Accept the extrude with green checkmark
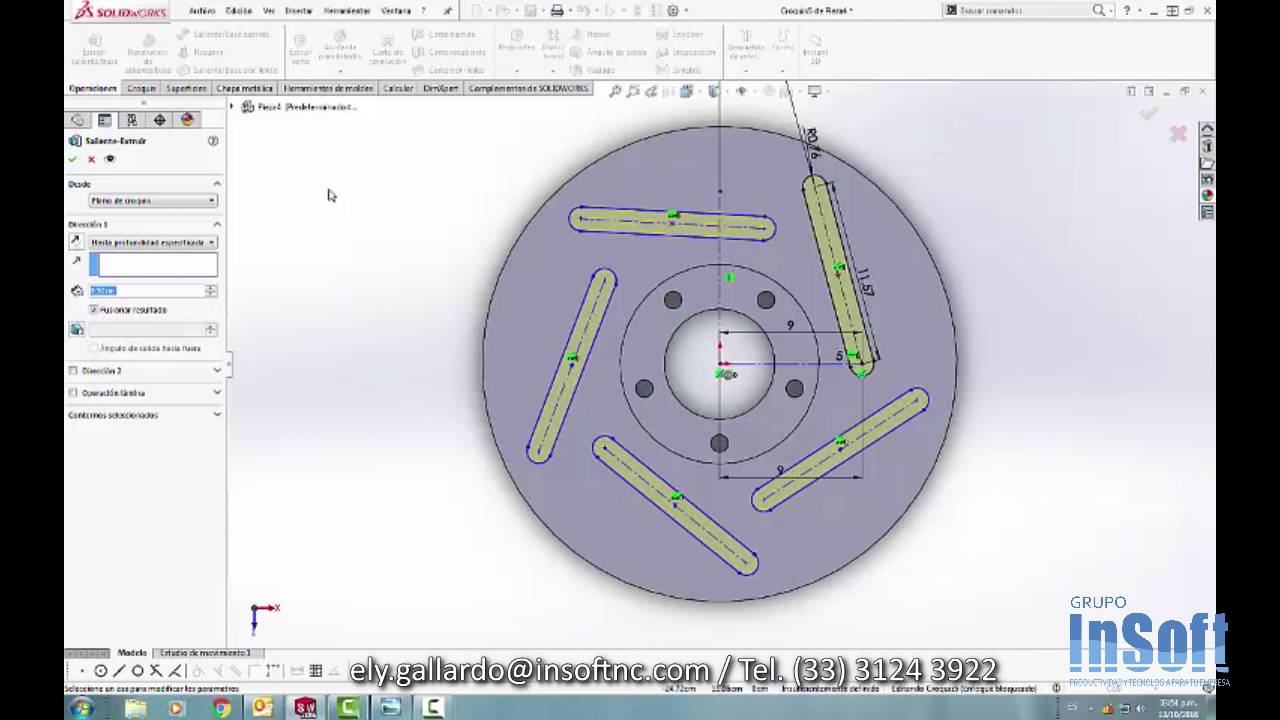Screen dimensions: 1280x720 pos(73,159)
